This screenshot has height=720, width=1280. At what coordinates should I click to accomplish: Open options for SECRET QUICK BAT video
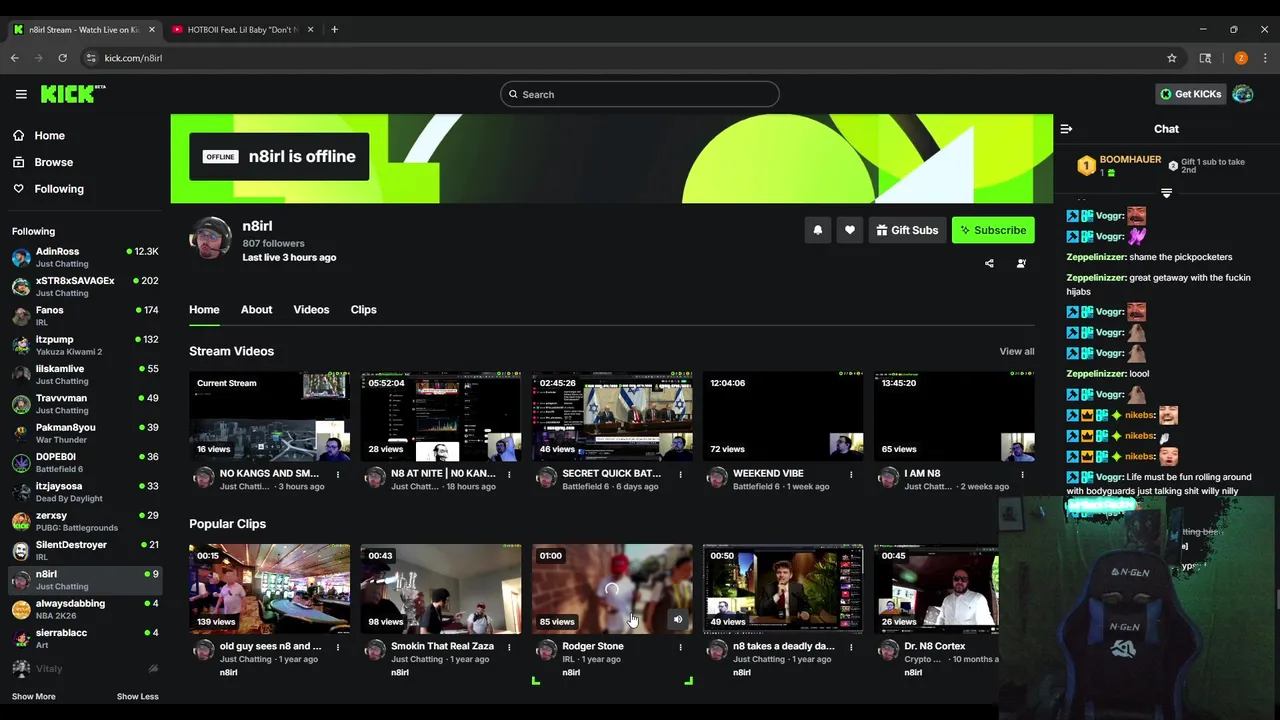point(680,474)
